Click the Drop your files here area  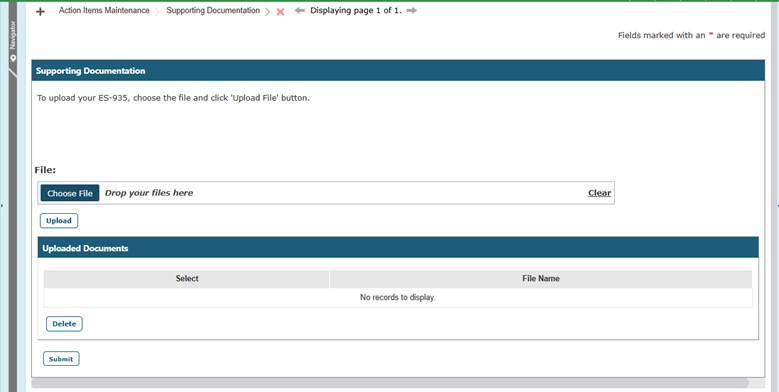pos(343,193)
